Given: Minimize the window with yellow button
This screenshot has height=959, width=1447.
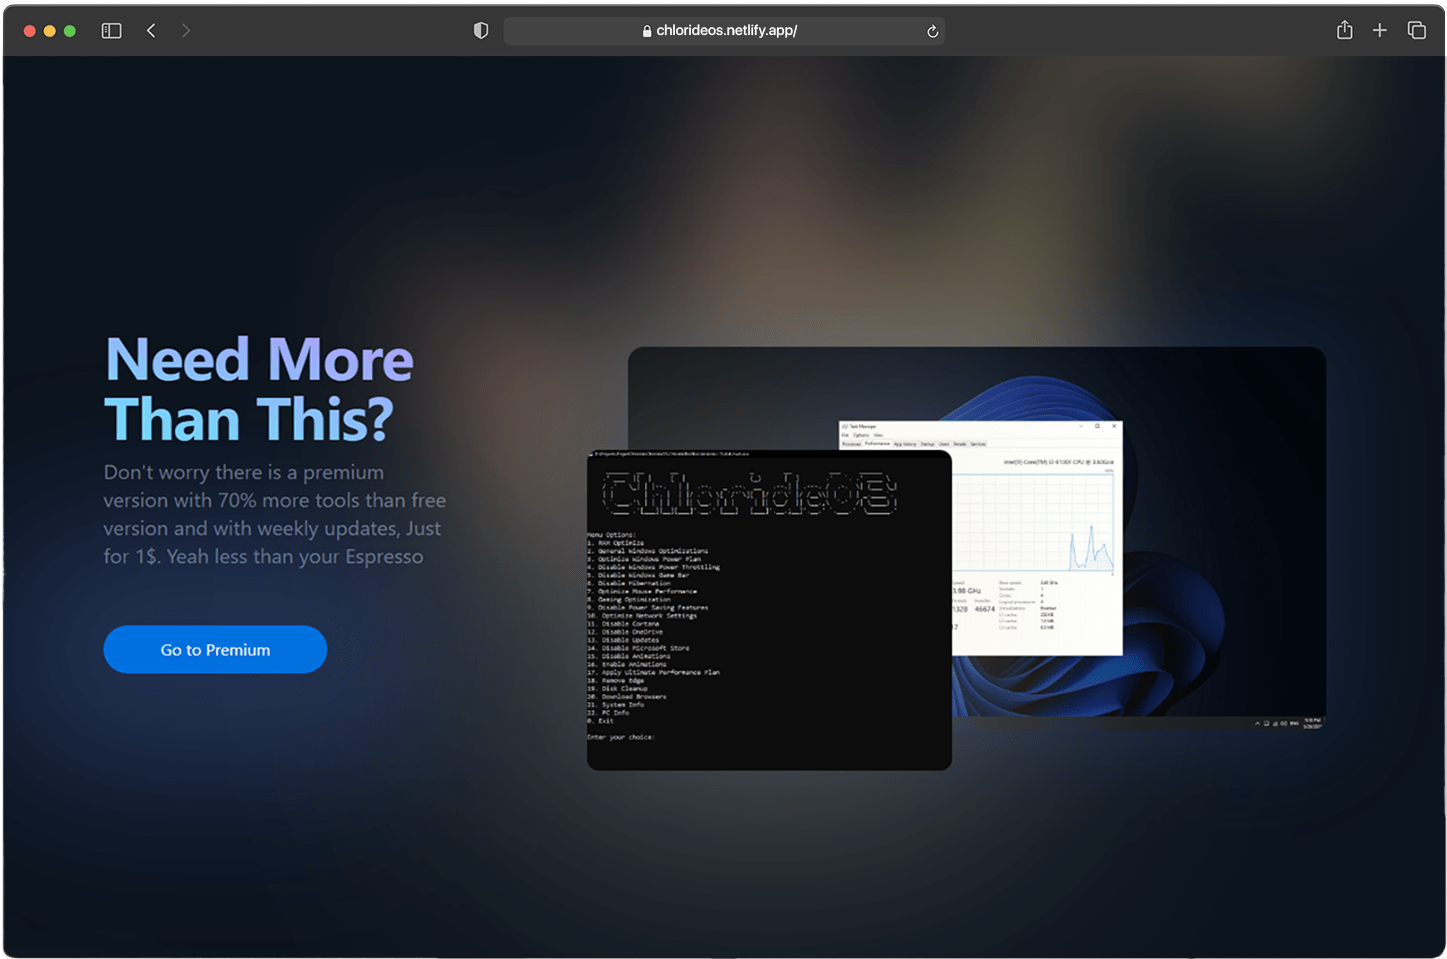Looking at the screenshot, I should [x=50, y=31].
